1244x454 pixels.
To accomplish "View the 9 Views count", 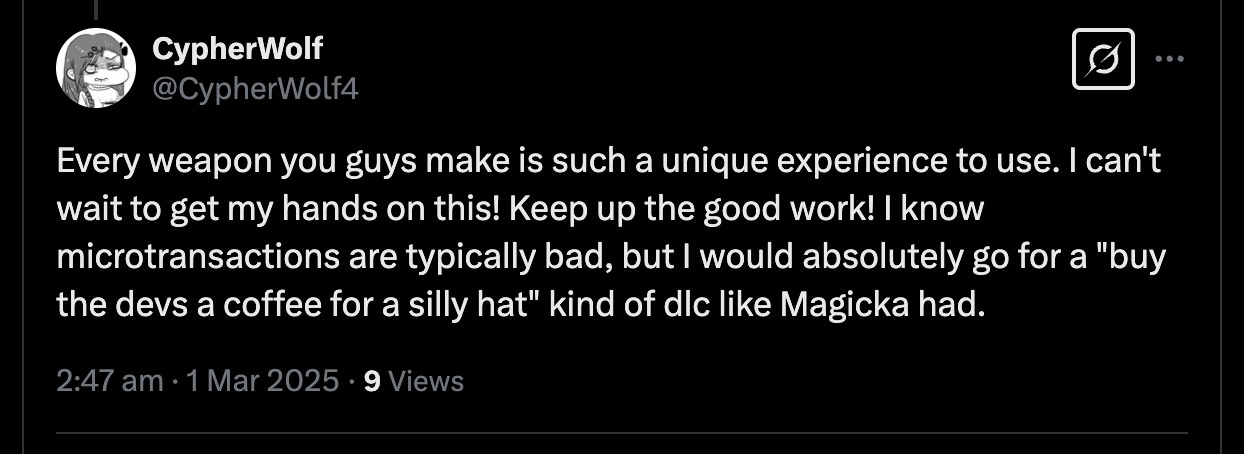I will pyautogui.click(x=413, y=381).
